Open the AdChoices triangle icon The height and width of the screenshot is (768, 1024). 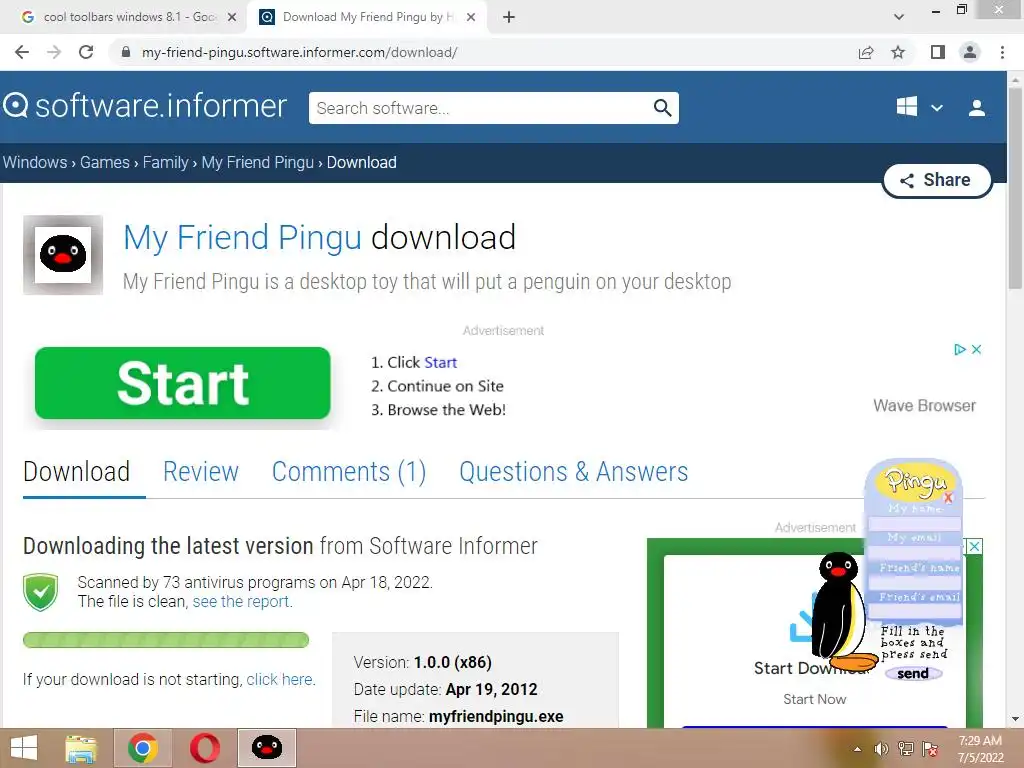pyautogui.click(x=959, y=349)
